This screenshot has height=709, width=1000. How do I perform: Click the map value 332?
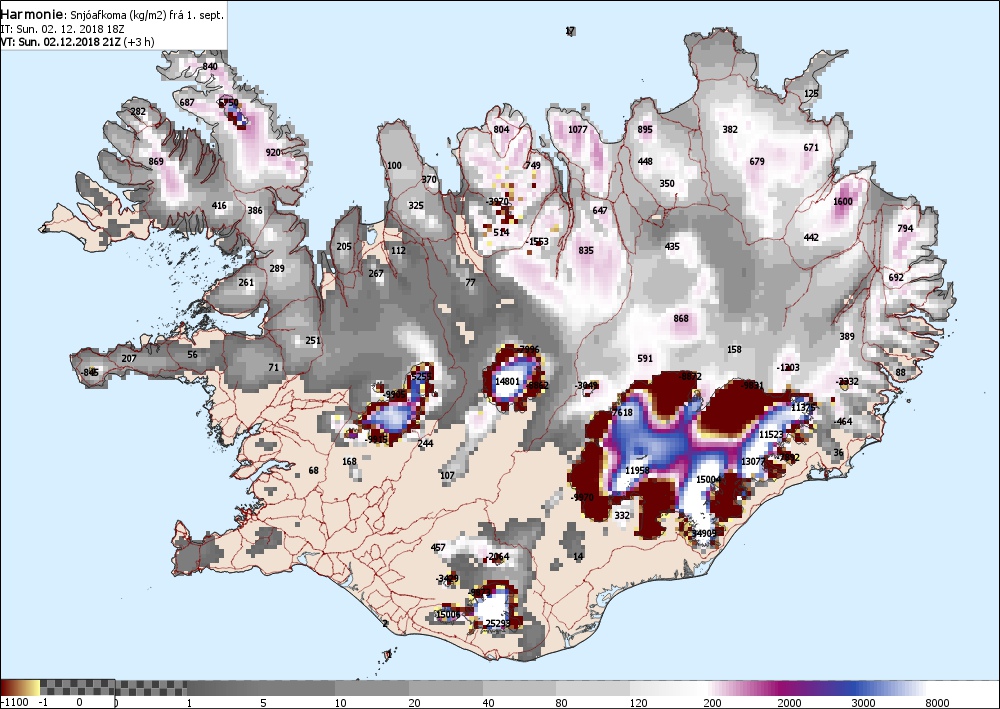622,515
